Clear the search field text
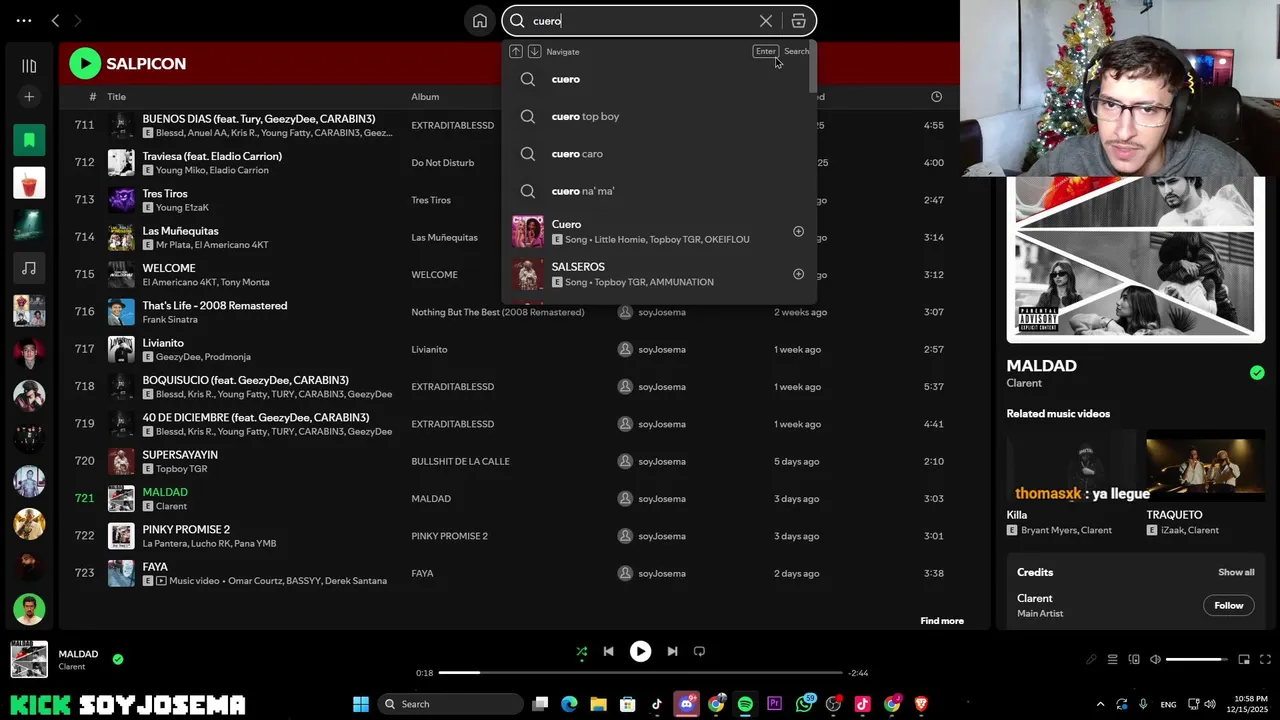1280x720 pixels. point(766,21)
